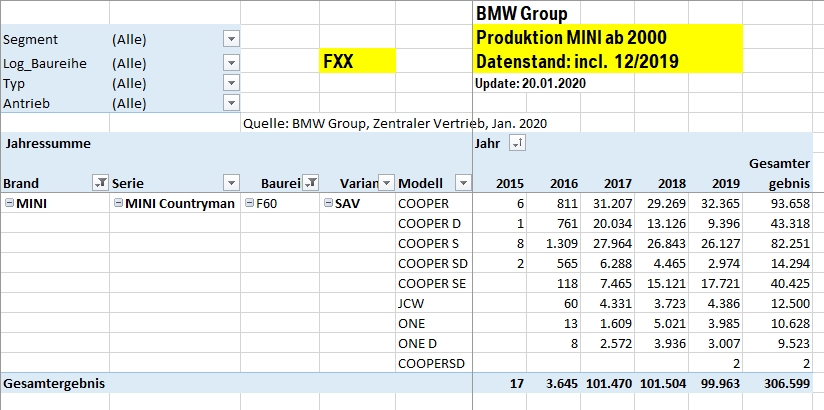Collapse the MINI brand group
The height and width of the screenshot is (410, 824).
pos(9,203)
